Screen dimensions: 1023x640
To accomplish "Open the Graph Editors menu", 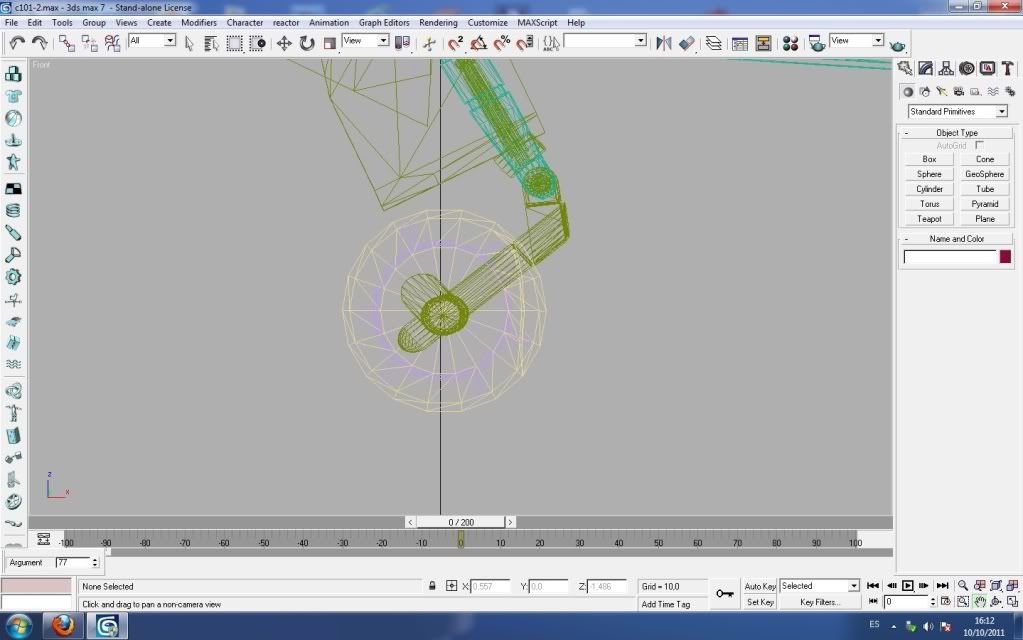I will (384, 22).
